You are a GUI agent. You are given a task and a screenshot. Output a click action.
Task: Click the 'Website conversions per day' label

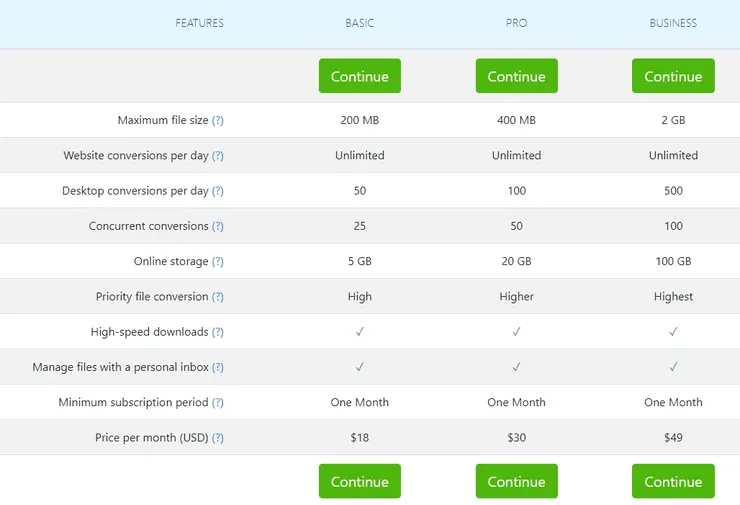[x=136, y=156]
